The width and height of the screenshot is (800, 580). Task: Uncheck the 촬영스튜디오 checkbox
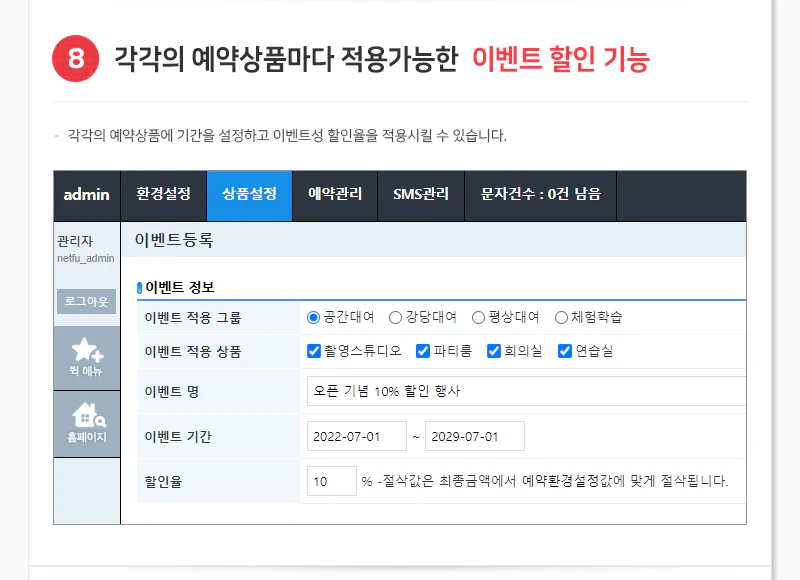(x=314, y=351)
